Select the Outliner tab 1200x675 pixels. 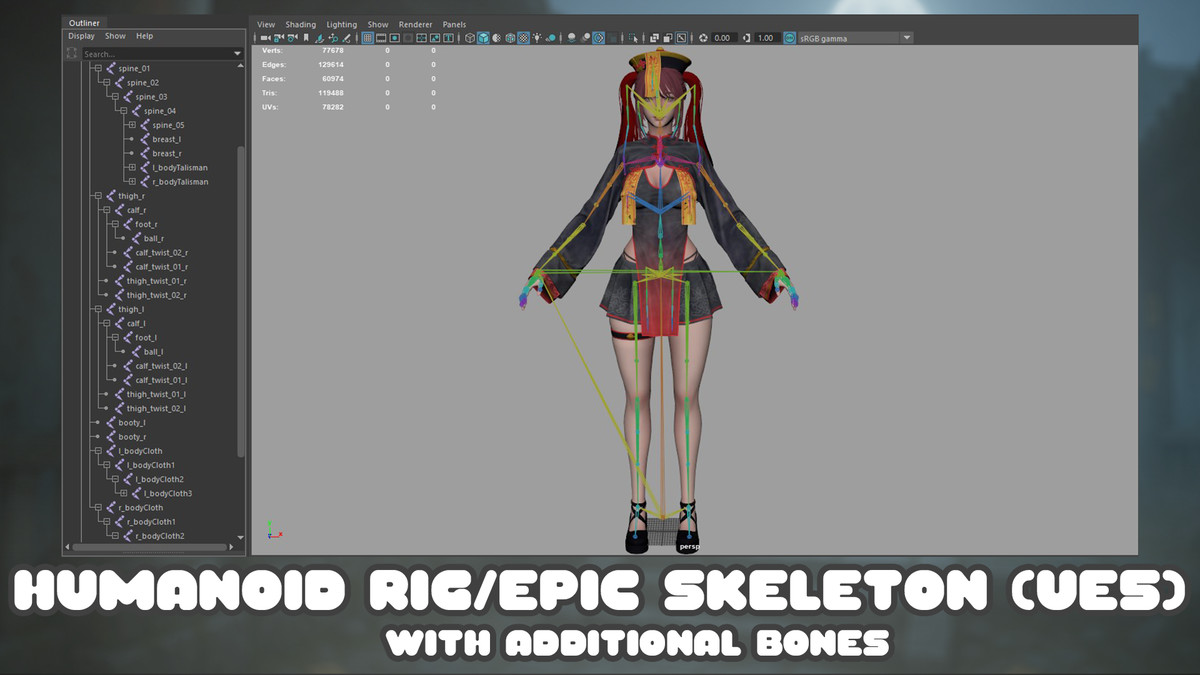click(x=84, y=22)
